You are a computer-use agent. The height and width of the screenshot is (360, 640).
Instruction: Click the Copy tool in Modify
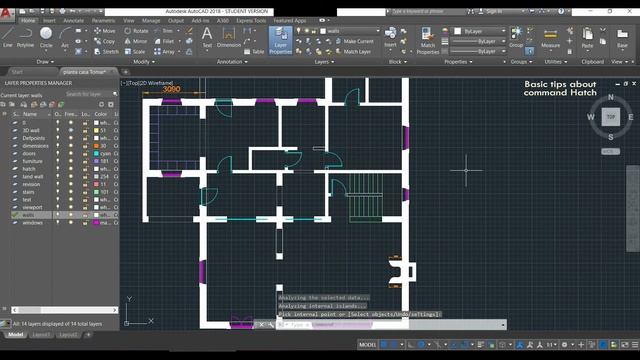click(104, 41)
